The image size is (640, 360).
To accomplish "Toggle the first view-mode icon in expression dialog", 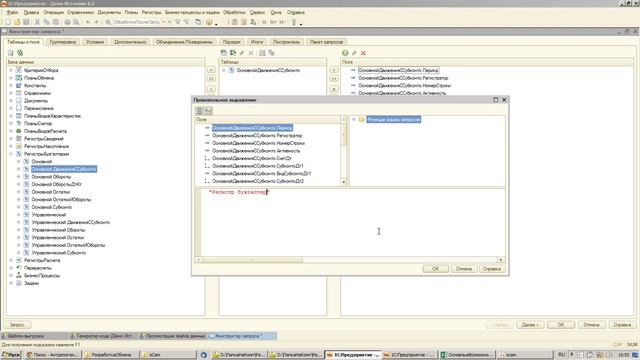I will point(200,111).
